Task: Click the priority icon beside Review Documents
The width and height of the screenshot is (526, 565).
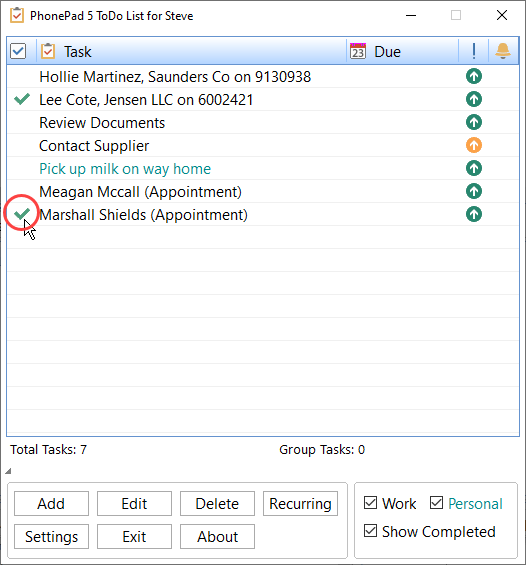Action: 474,122
